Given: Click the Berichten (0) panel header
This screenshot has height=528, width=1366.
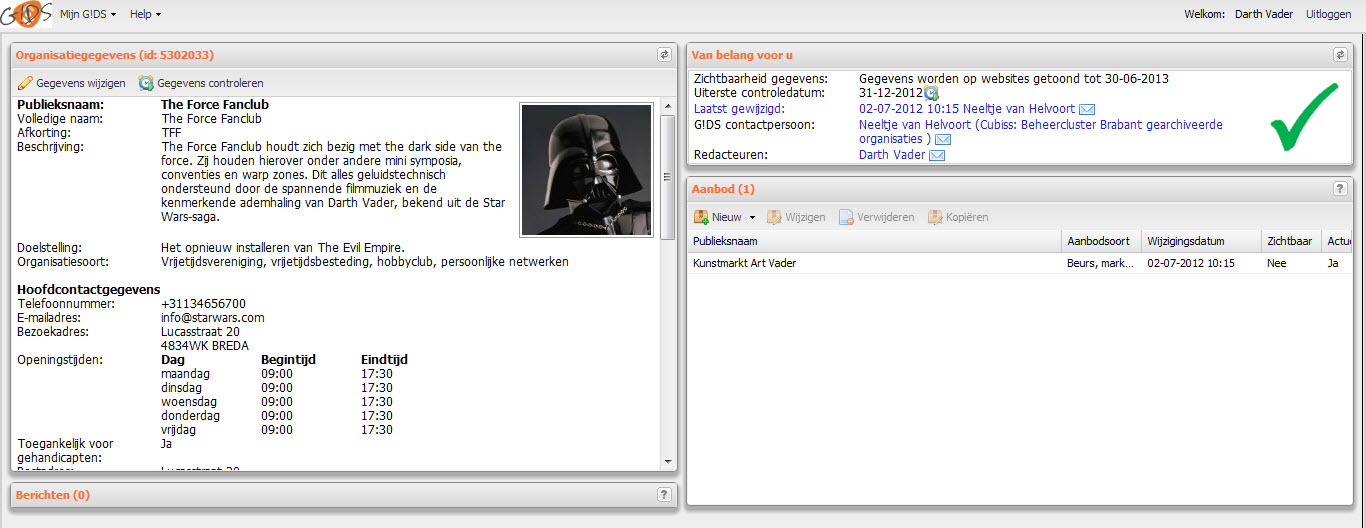Looking at the screenshot, I should point(344,494).
